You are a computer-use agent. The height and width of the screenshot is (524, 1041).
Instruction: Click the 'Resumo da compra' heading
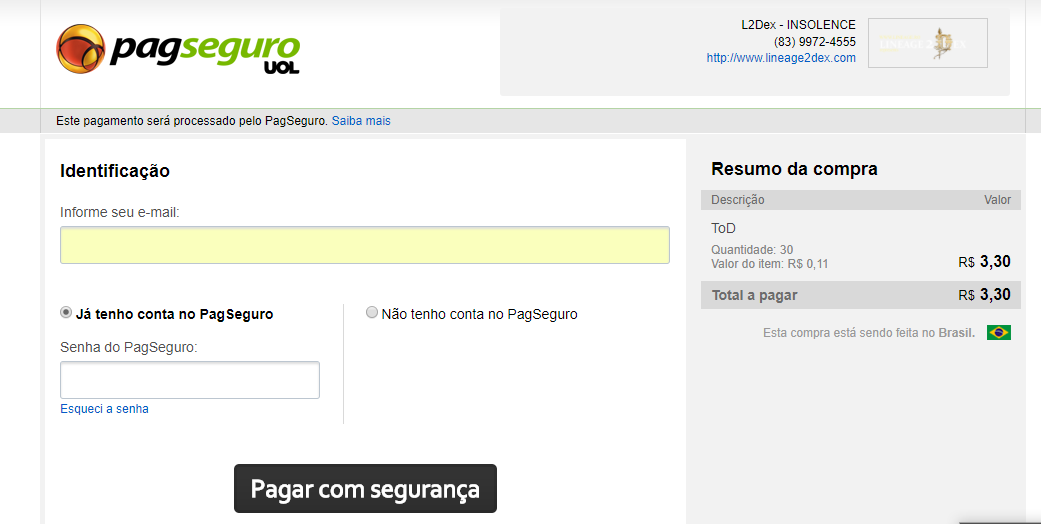pyautogui.click(x=794, y=169)
